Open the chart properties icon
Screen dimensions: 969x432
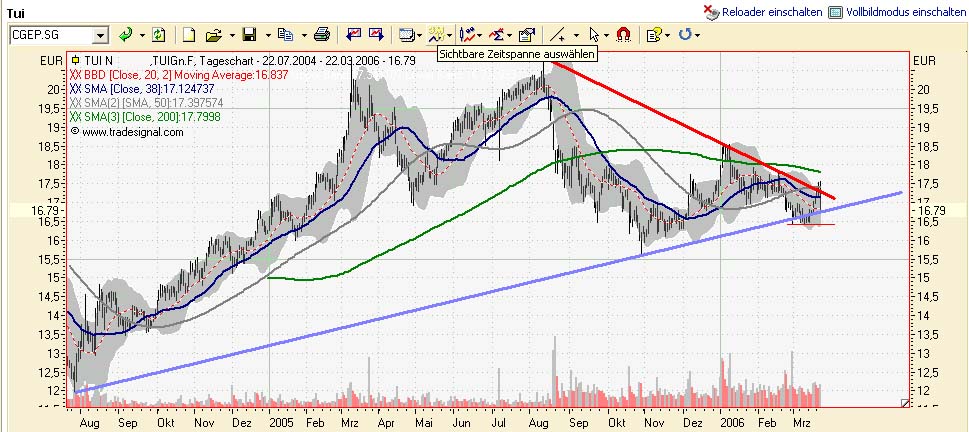[x=527, y=35]
